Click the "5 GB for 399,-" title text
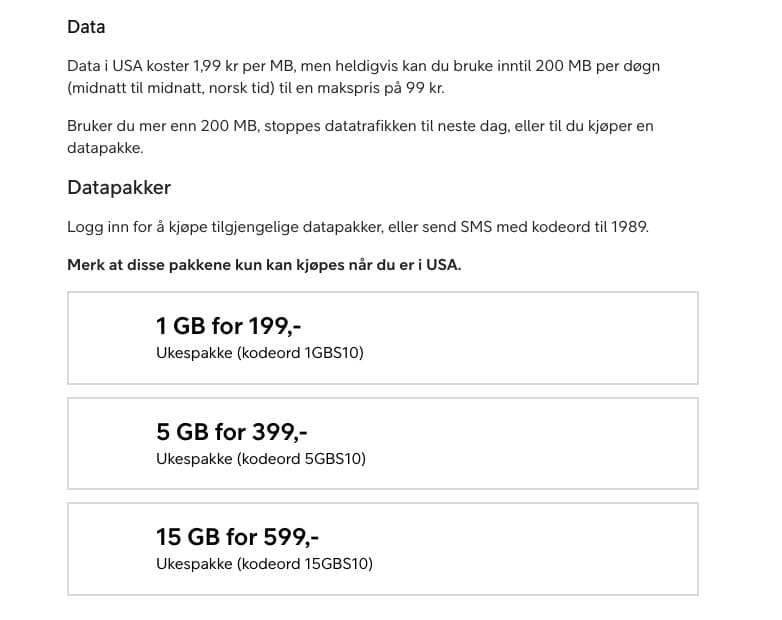 coord(231,432)
